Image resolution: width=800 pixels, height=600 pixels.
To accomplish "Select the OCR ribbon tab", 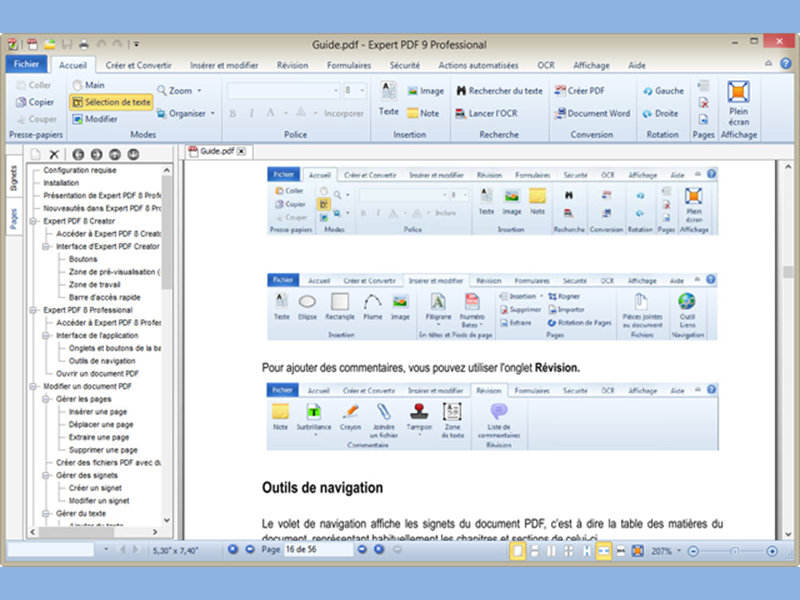I will [x=545, y=65].
